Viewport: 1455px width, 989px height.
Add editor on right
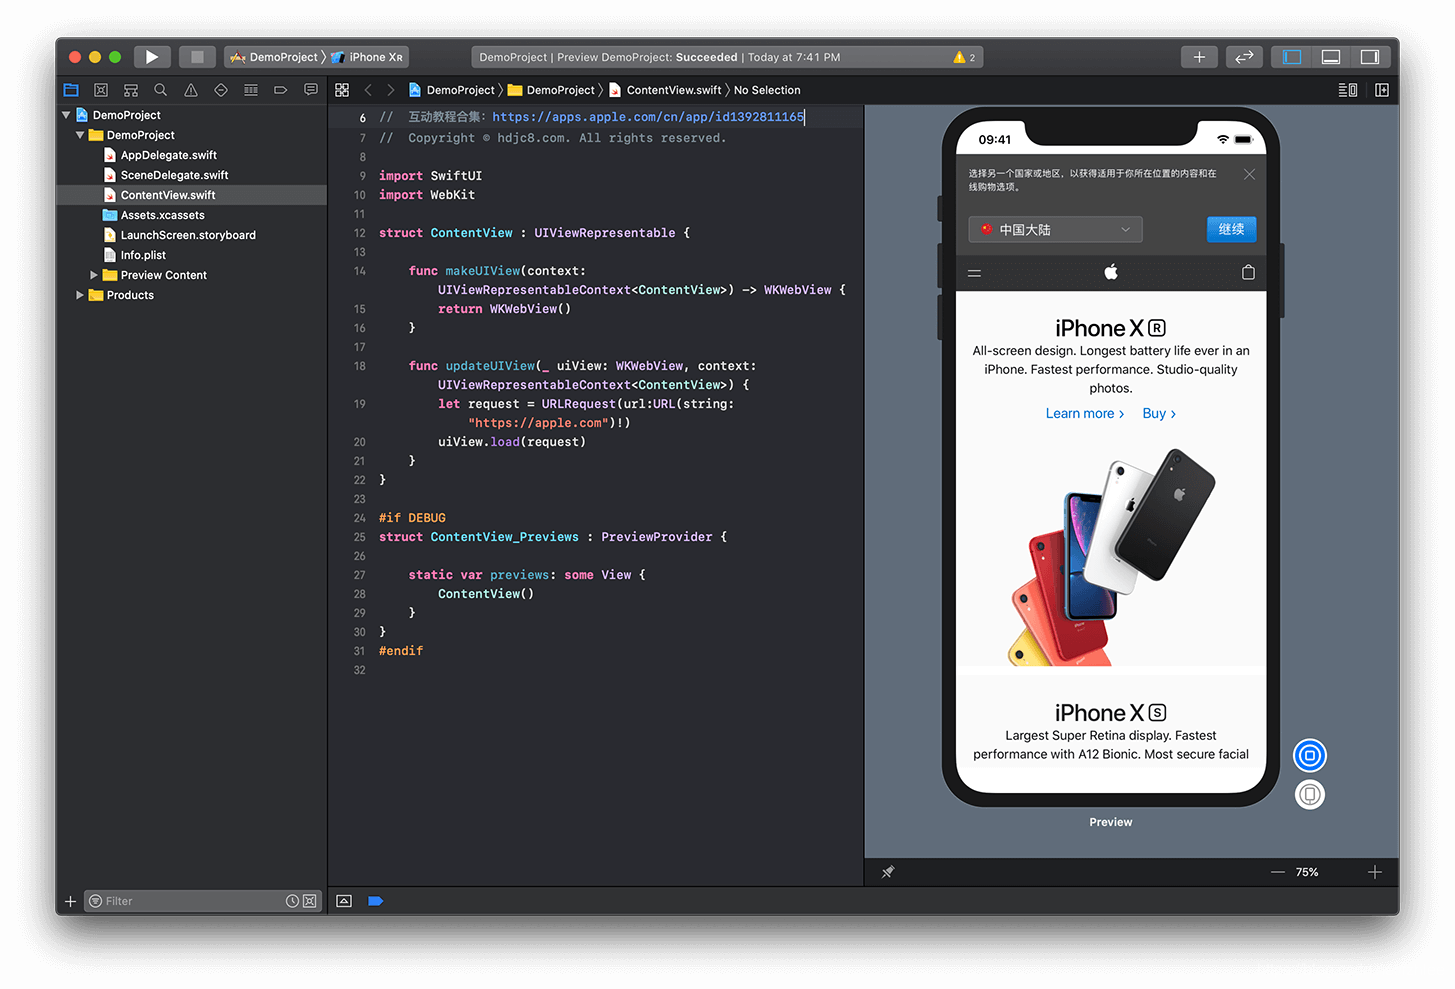[x=1382, y=90]
